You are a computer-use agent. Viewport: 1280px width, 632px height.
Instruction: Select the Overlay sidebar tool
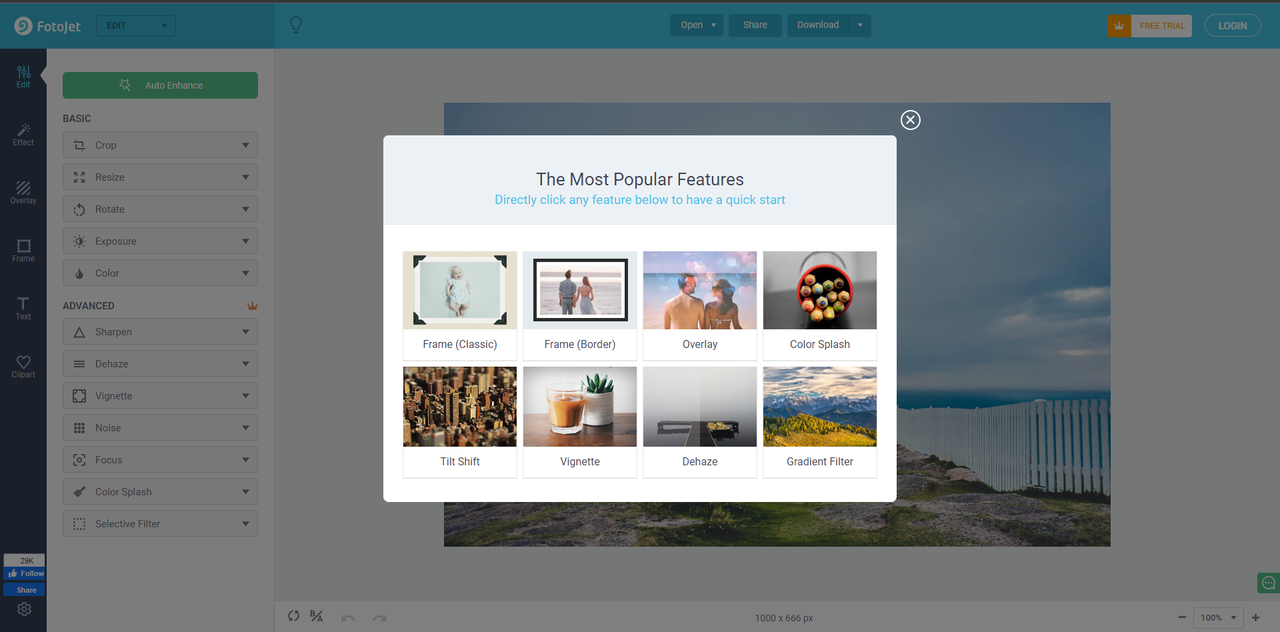pyautogui.click(x=23, y=192)
